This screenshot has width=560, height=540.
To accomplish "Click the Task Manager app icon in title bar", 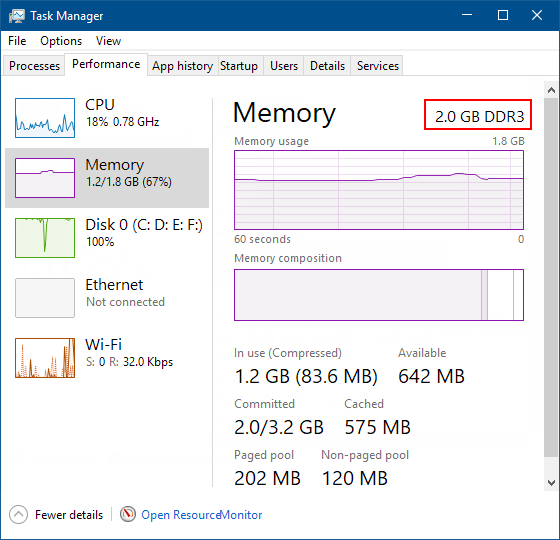I will tap(16, 16).
